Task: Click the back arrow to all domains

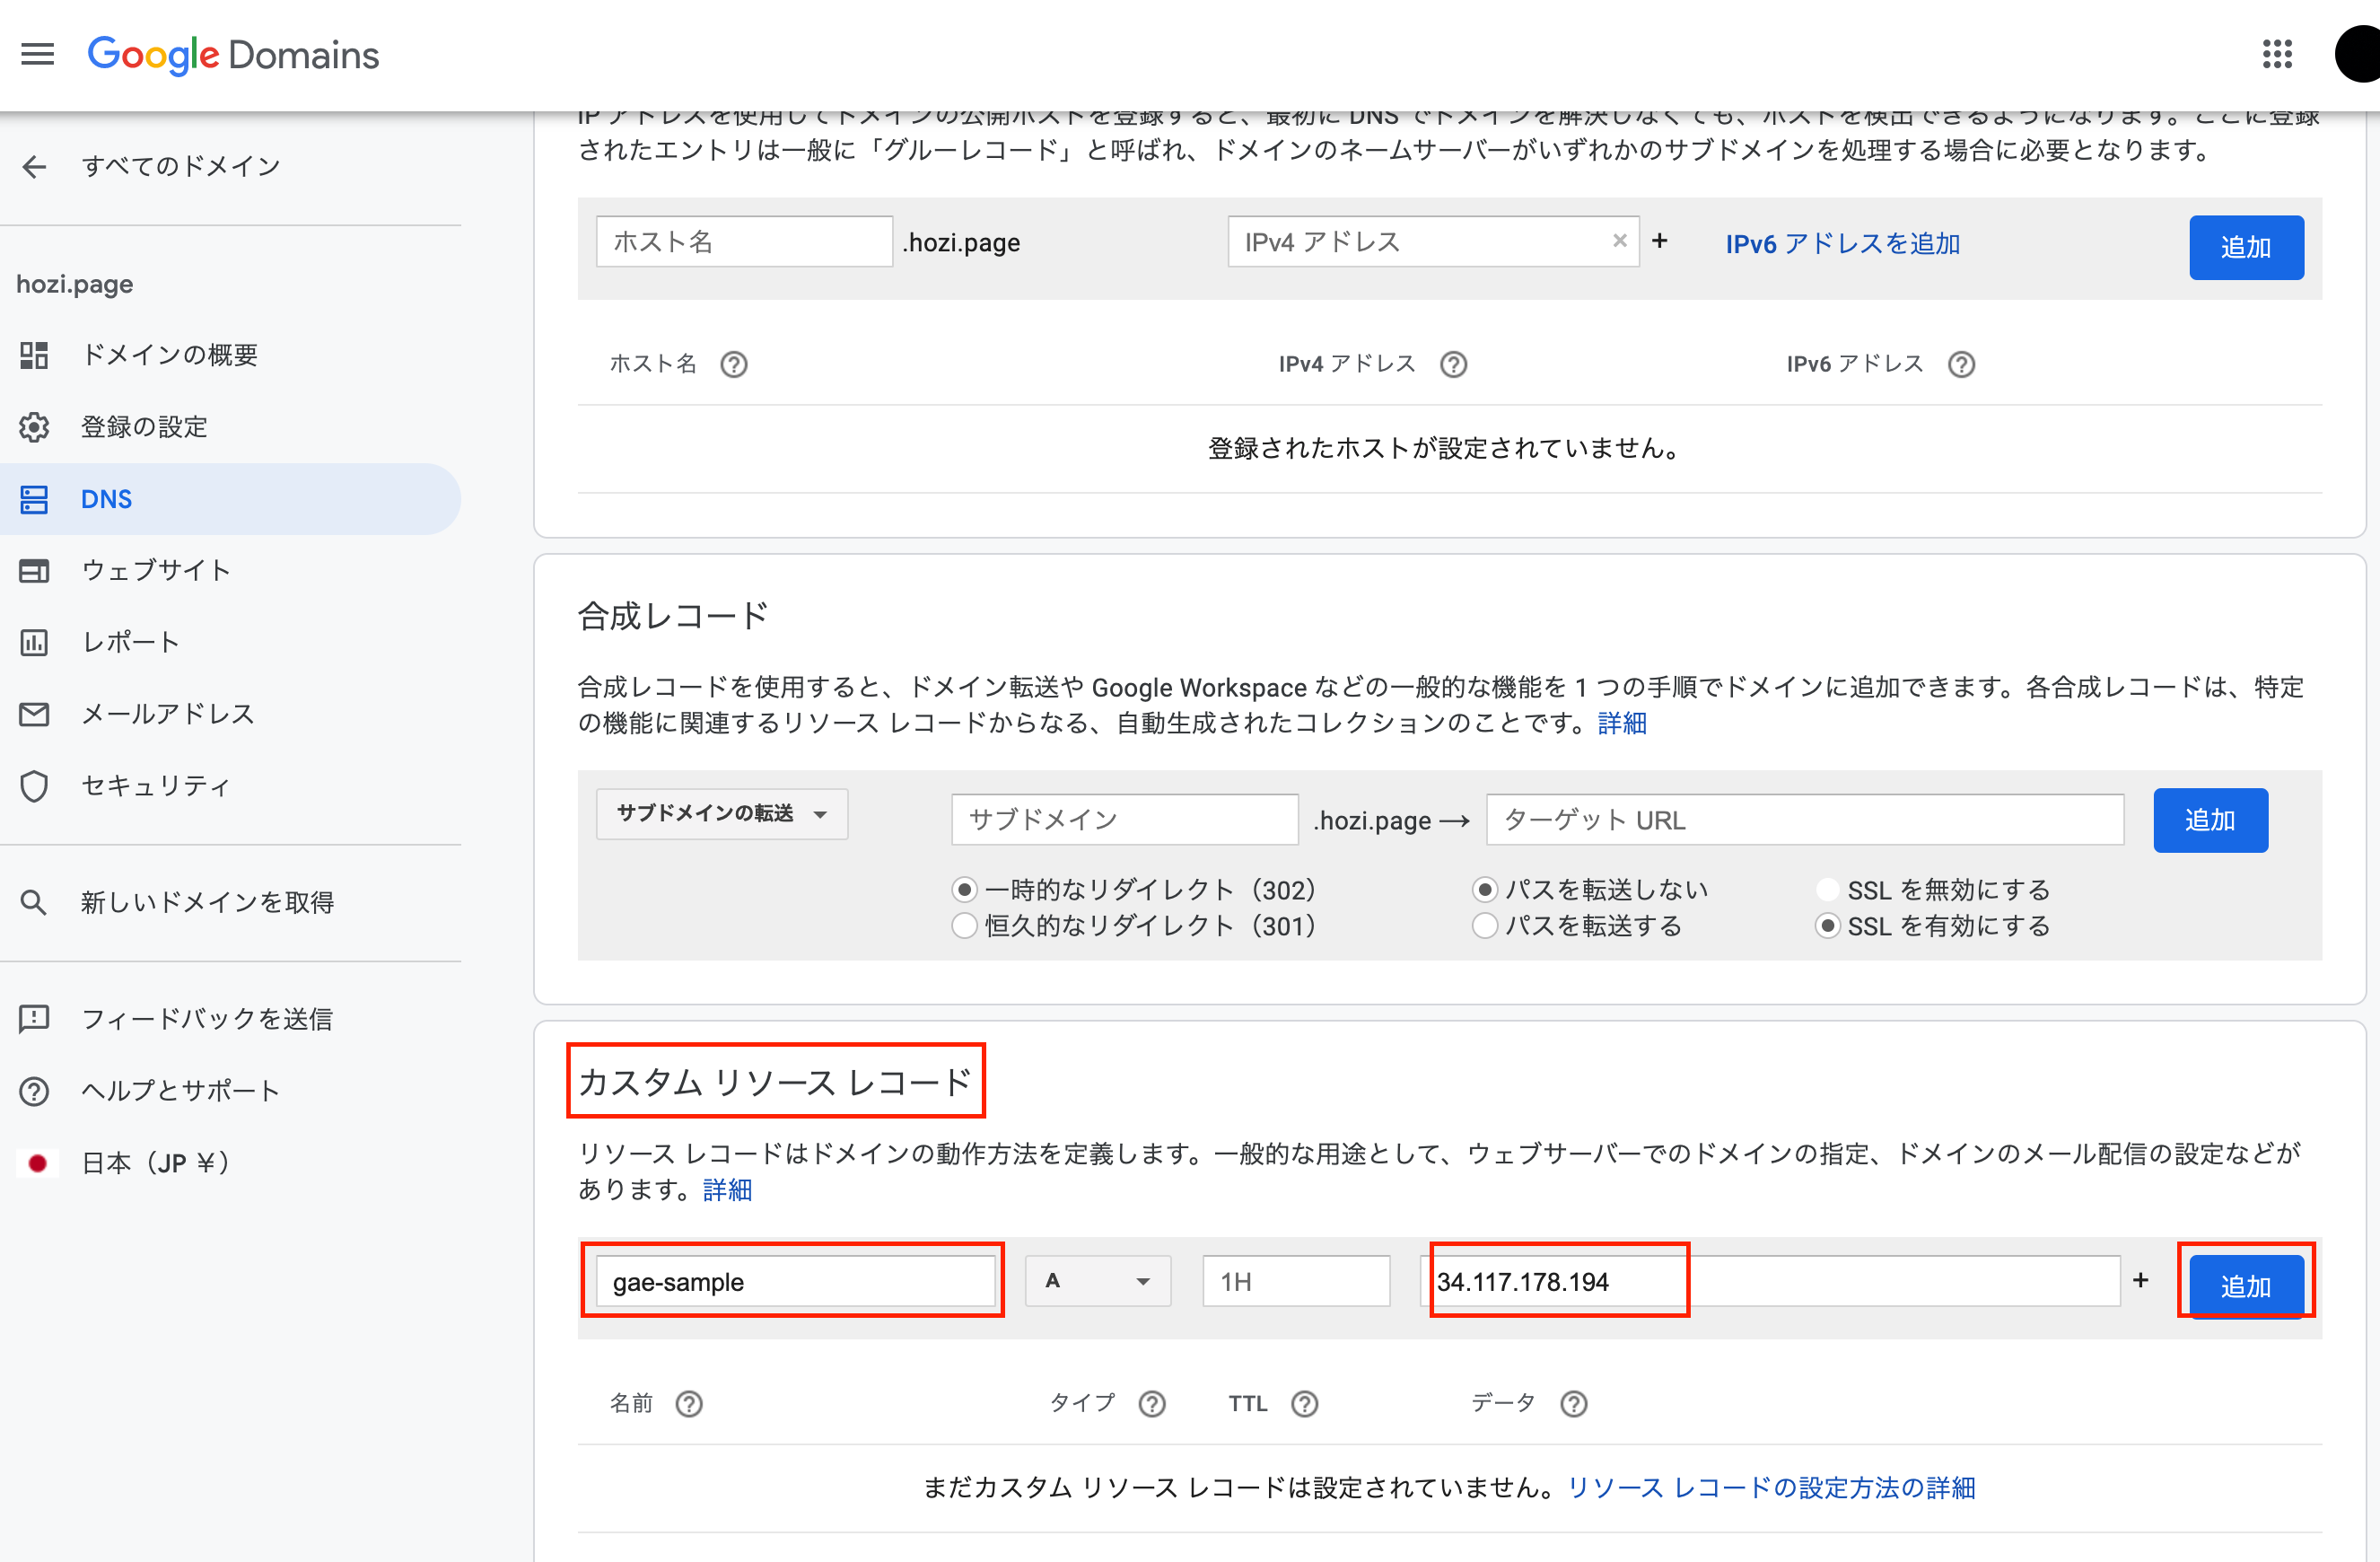Action: tap(35, 166)
